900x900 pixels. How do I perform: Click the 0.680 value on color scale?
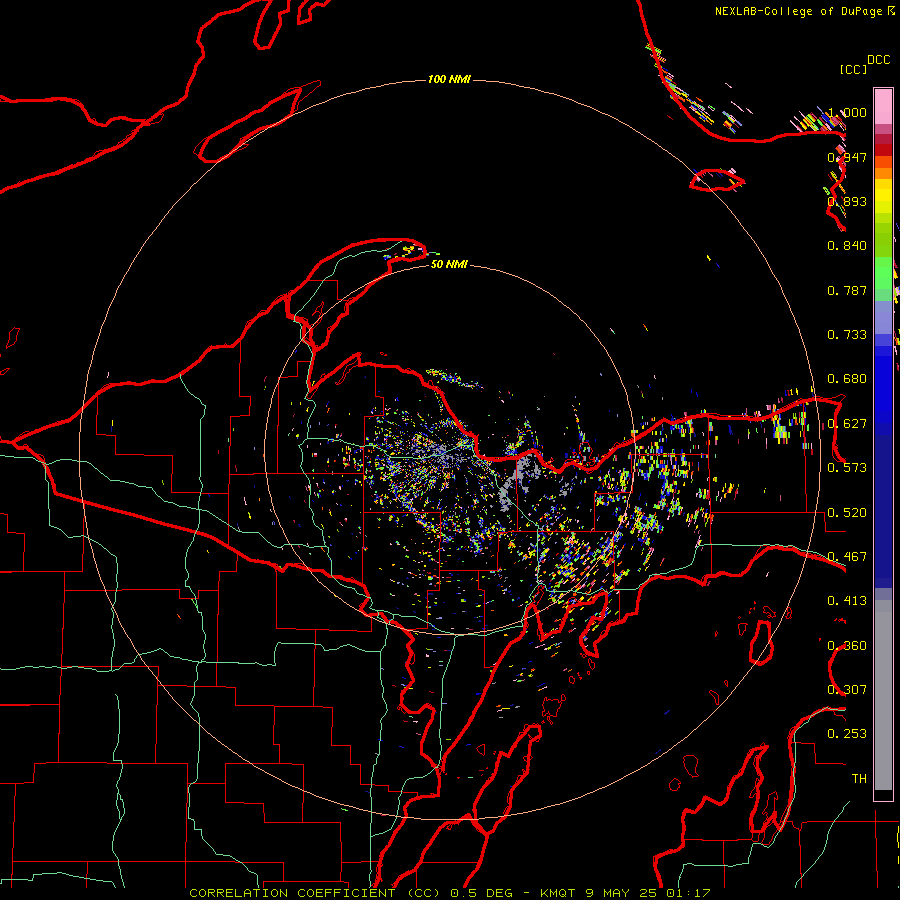pyautogui.click(x=847, y=379)
